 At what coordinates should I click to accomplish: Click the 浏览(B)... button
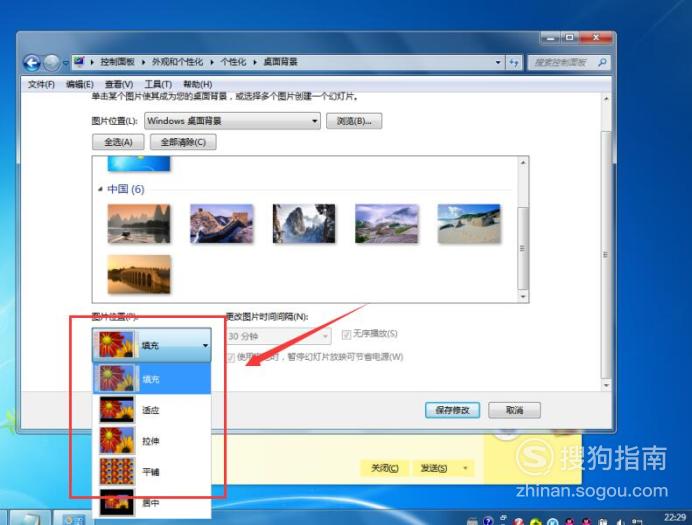(354, 121)
